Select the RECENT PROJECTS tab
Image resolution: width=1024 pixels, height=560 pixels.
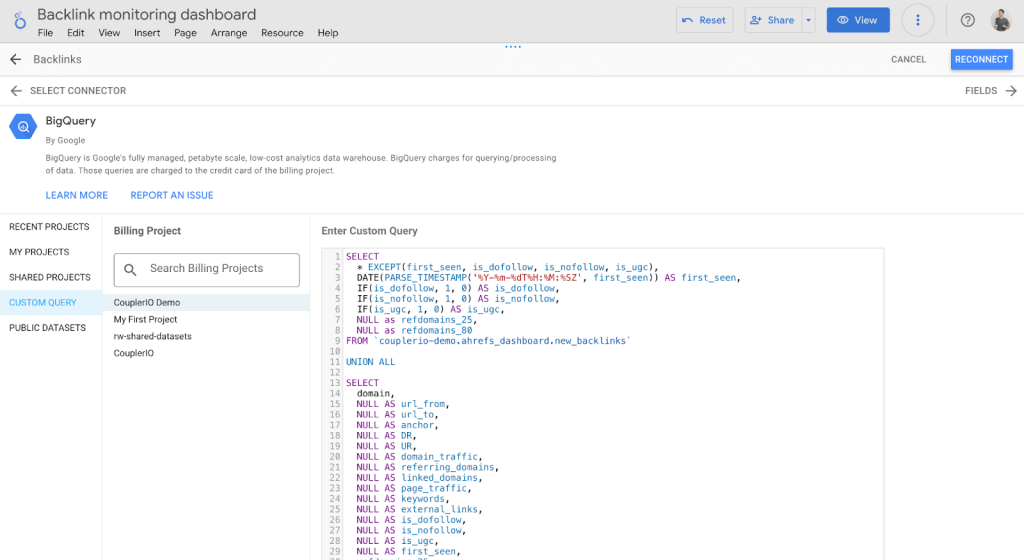[50, 226]
